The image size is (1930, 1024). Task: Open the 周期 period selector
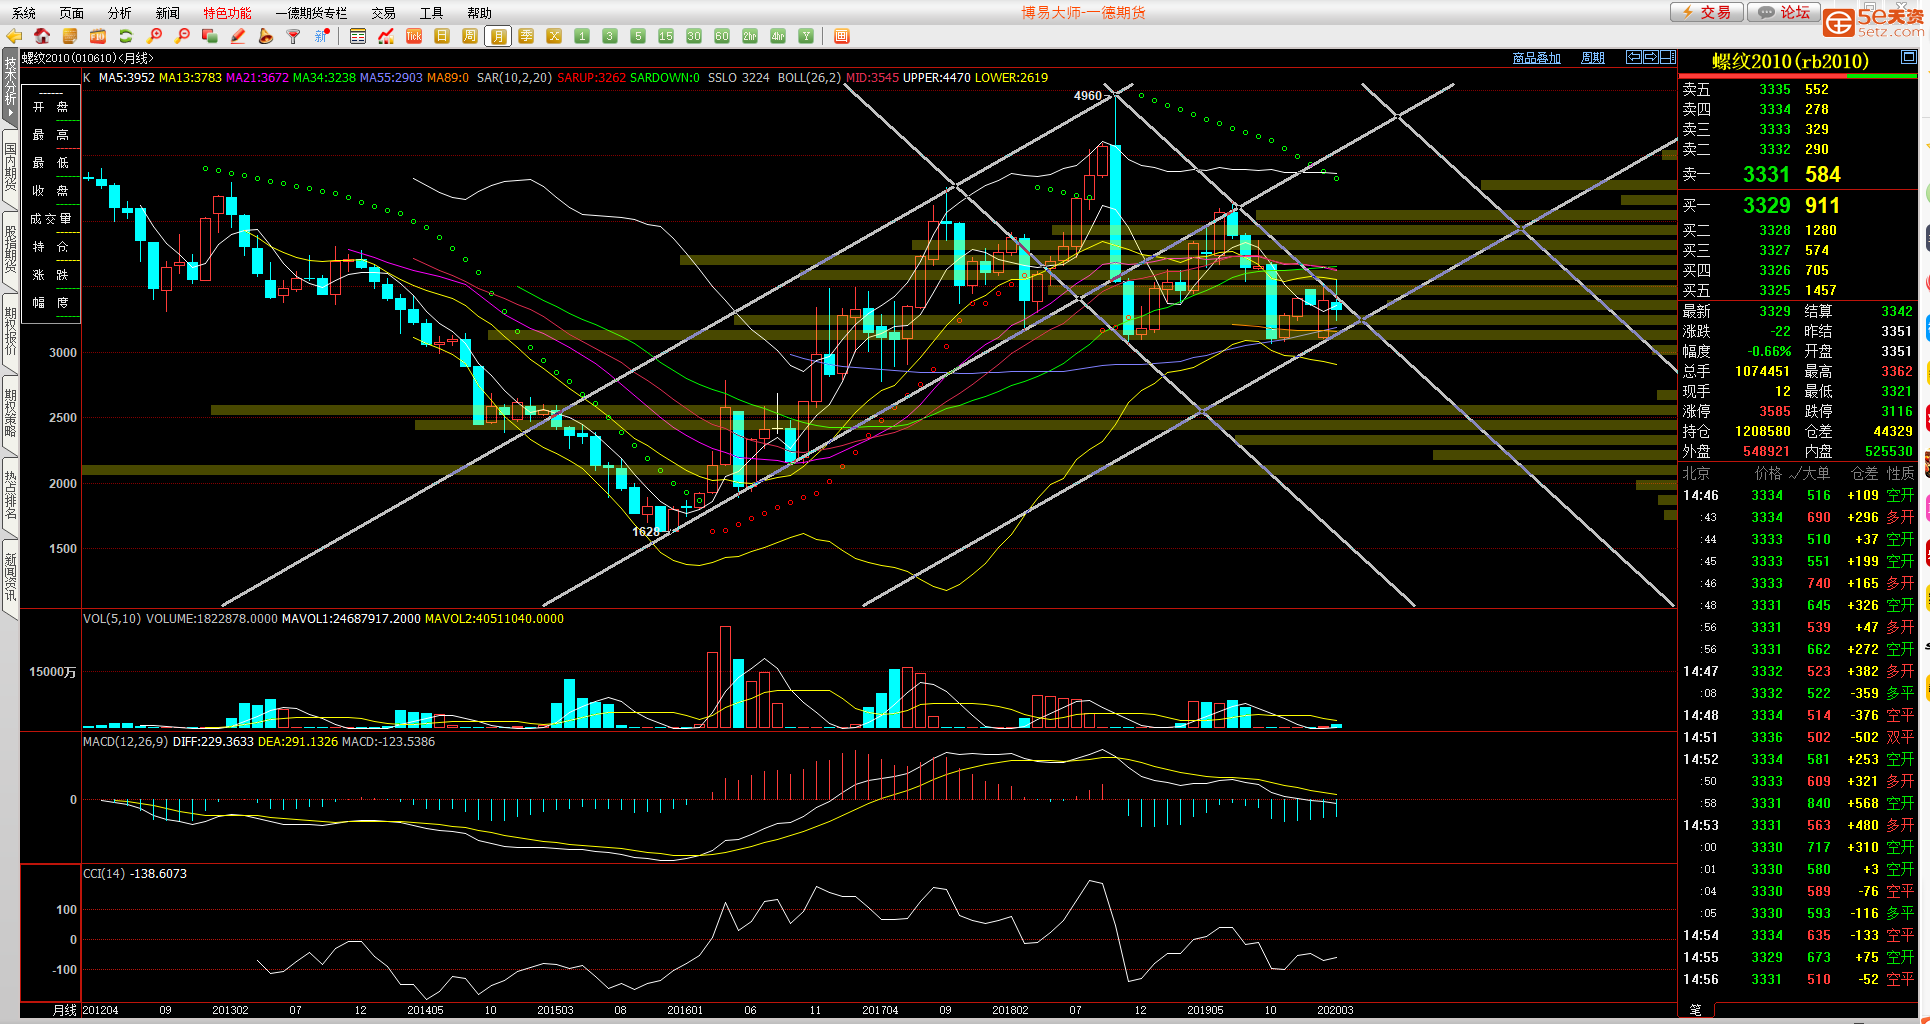click(x=1592, y=58)
